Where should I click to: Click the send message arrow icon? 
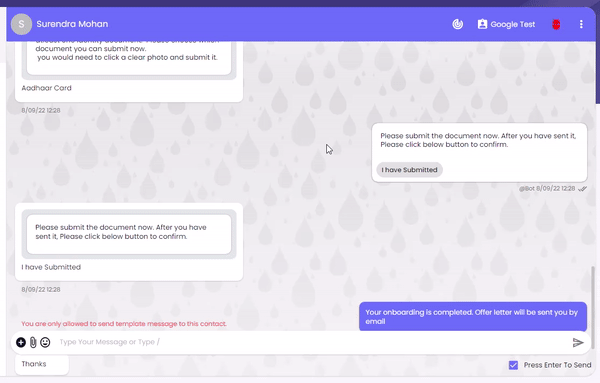point(578,342)
